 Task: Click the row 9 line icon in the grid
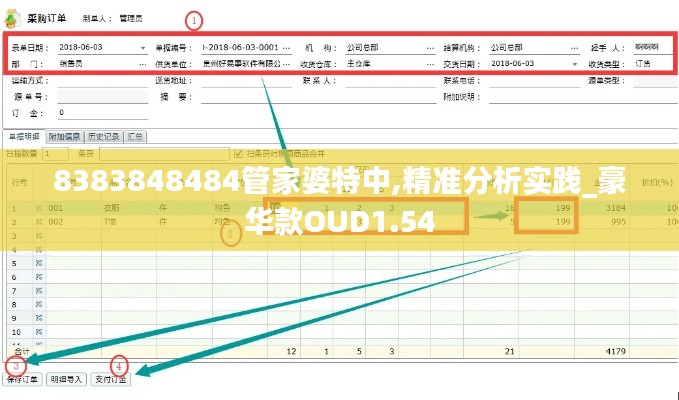39,318
